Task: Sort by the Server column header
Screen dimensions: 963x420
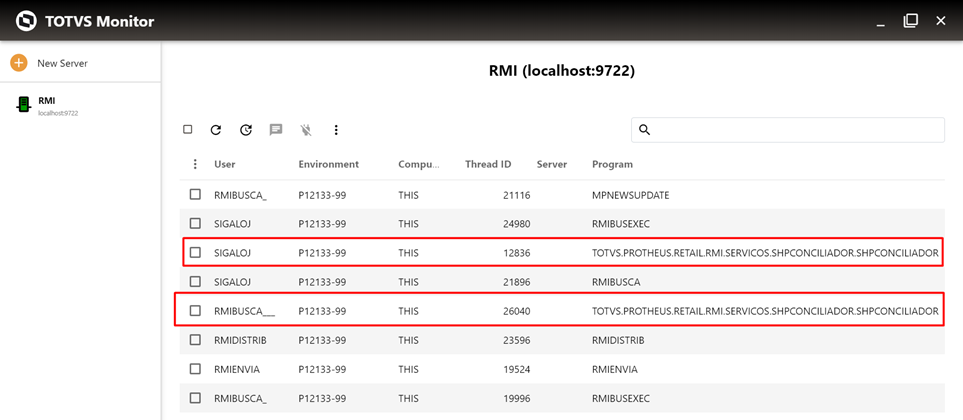Action: click(552, 164)
